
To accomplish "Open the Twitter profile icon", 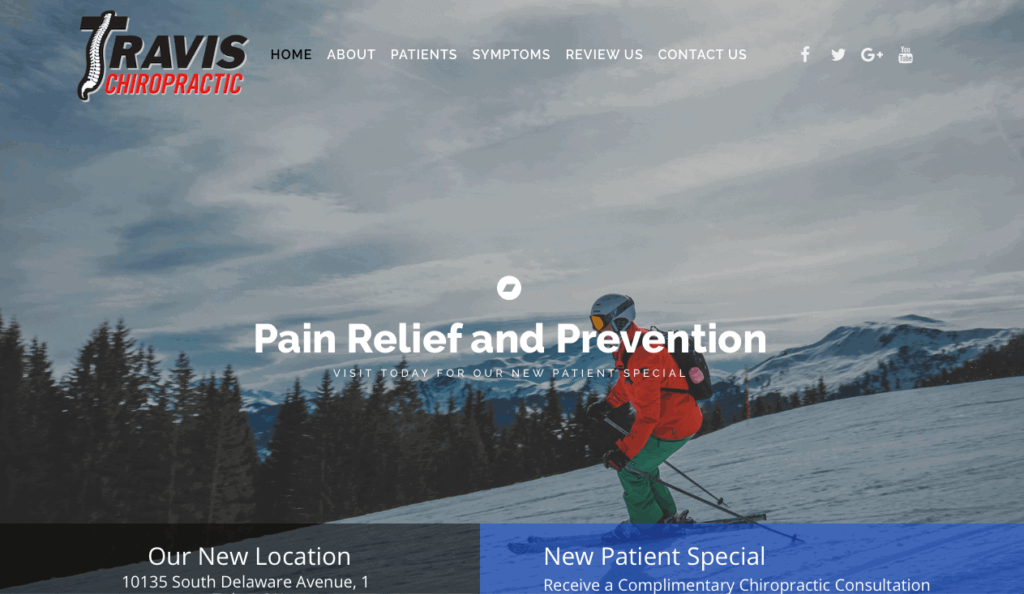I will [838, 55].
